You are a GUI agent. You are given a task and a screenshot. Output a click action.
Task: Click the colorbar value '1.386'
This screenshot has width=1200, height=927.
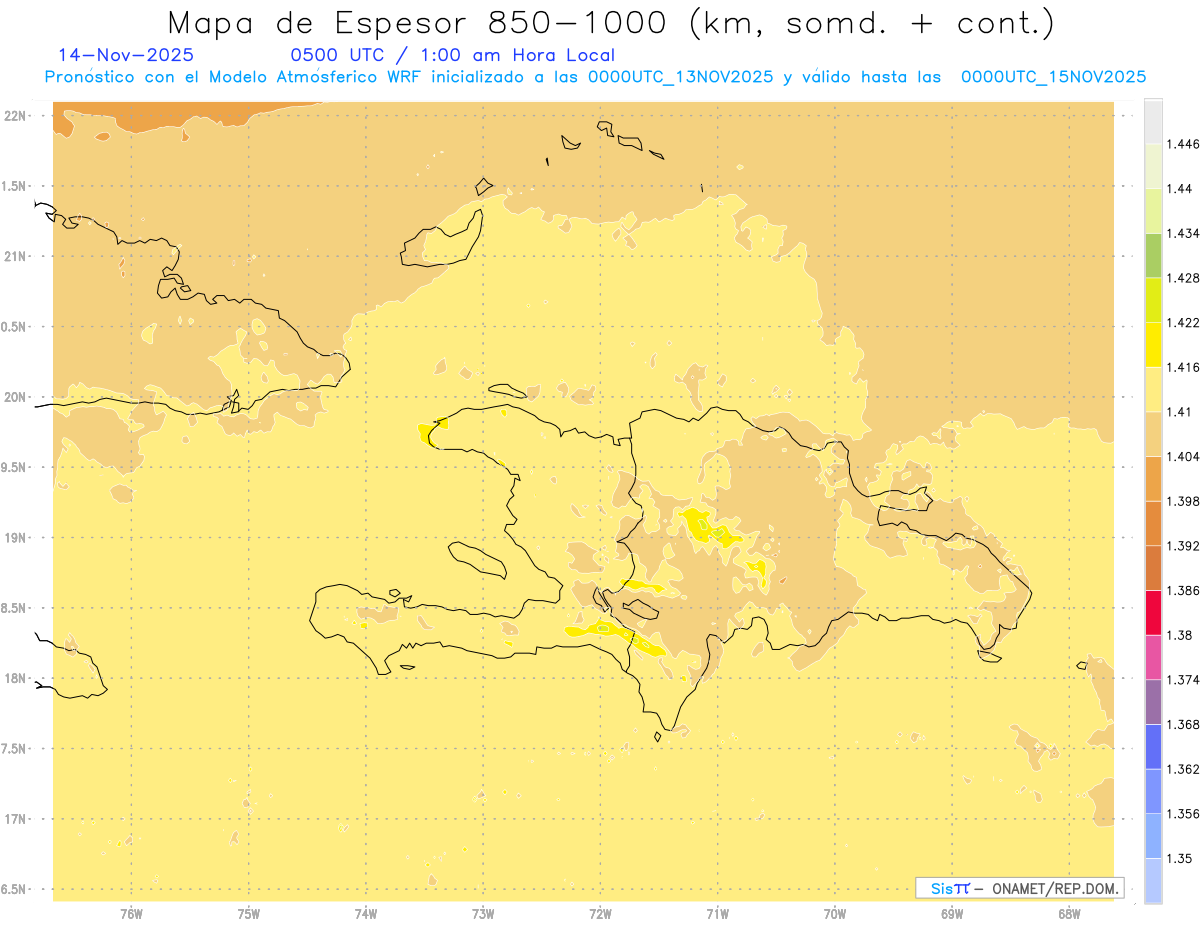tap(1183, 590)
